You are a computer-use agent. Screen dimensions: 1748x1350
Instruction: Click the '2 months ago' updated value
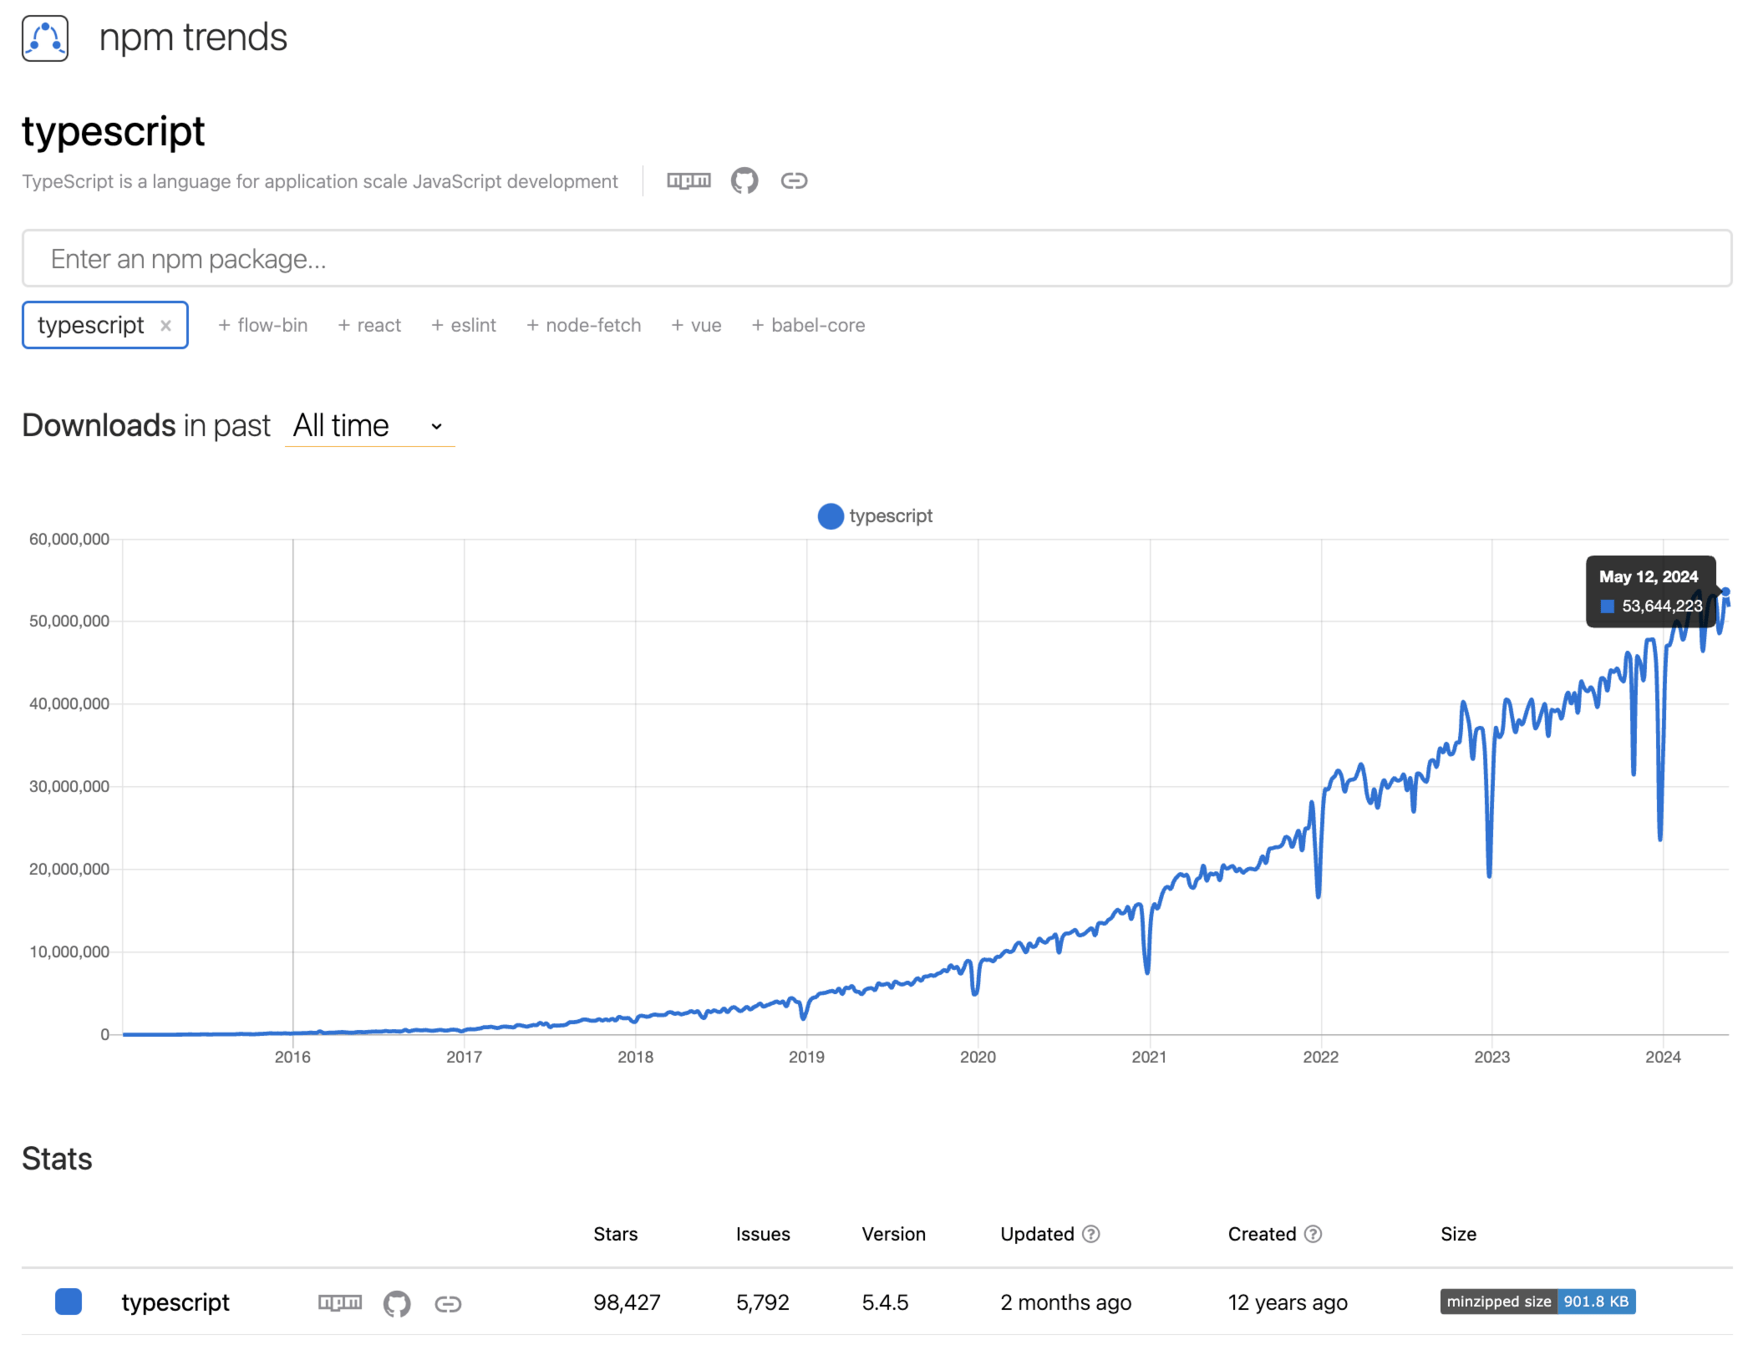tap(1066, 1302)
